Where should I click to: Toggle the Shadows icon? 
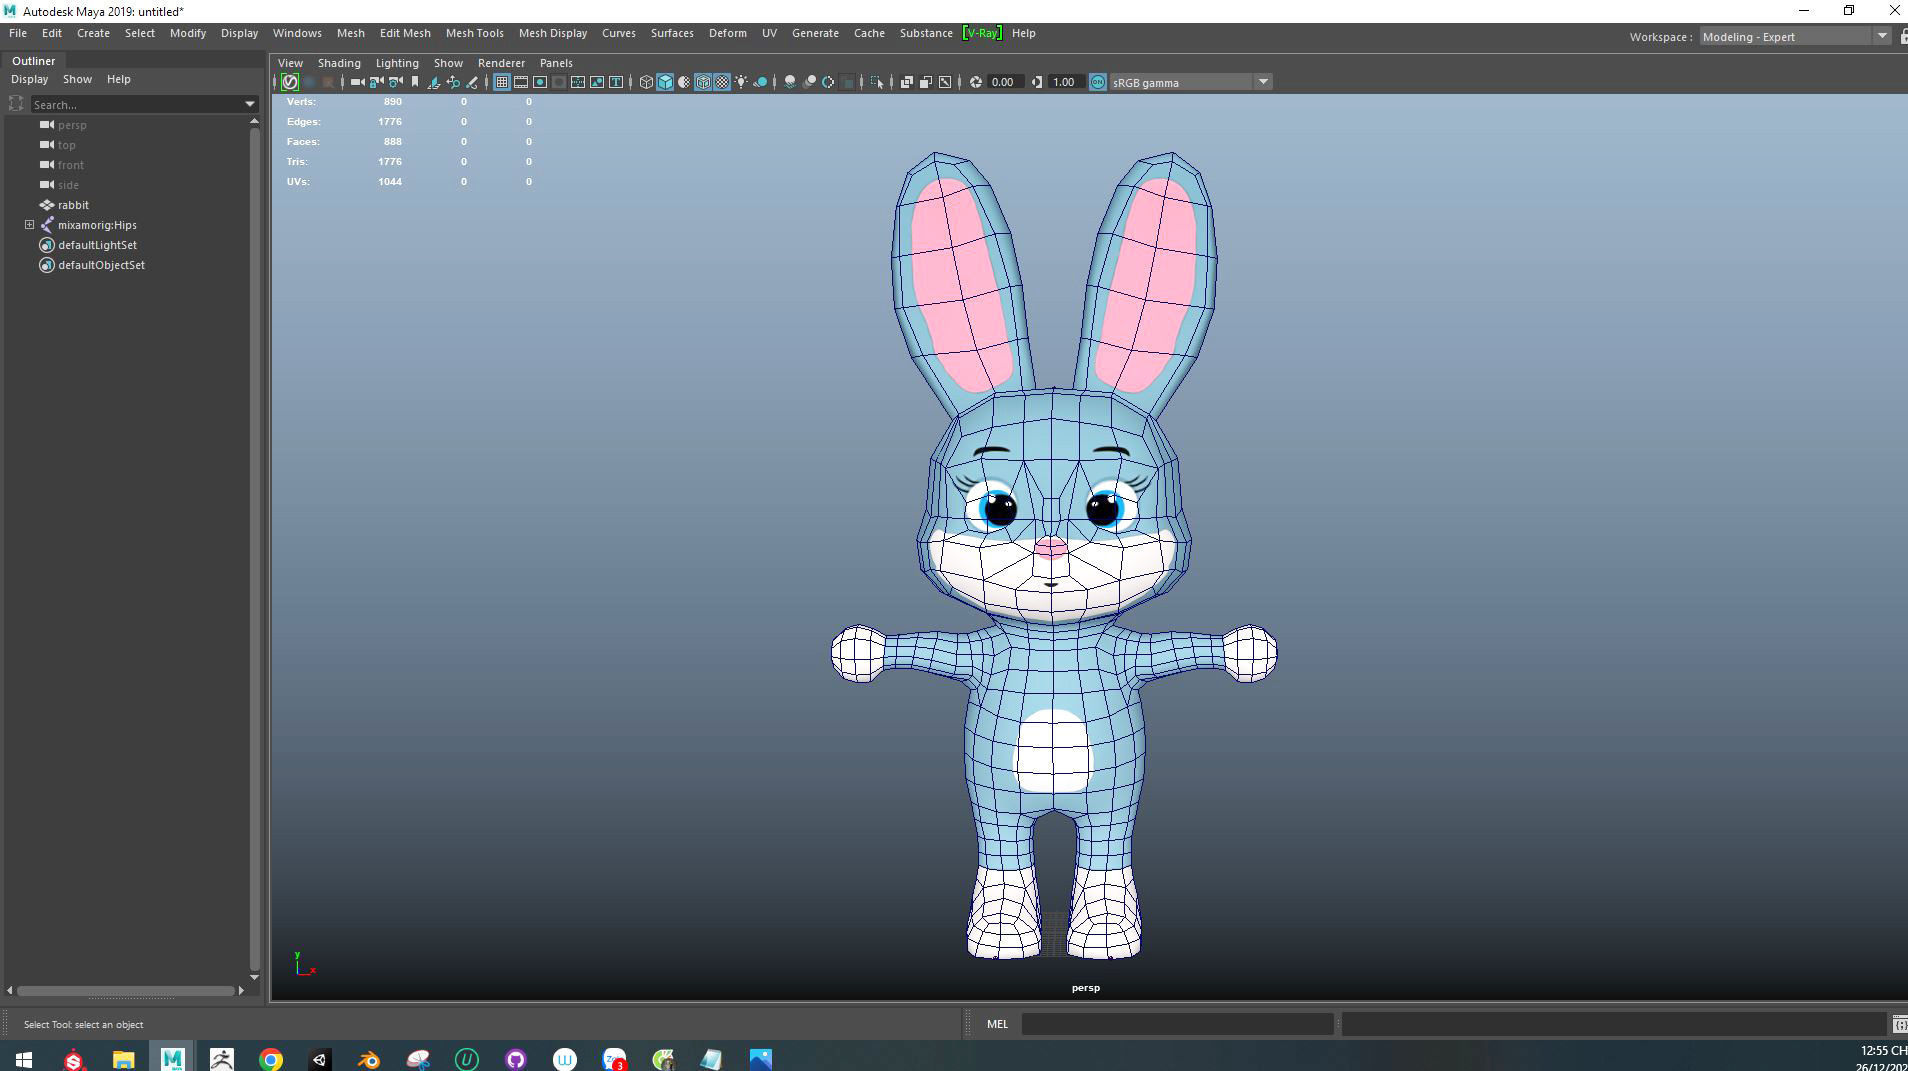(x=760, y=82)
